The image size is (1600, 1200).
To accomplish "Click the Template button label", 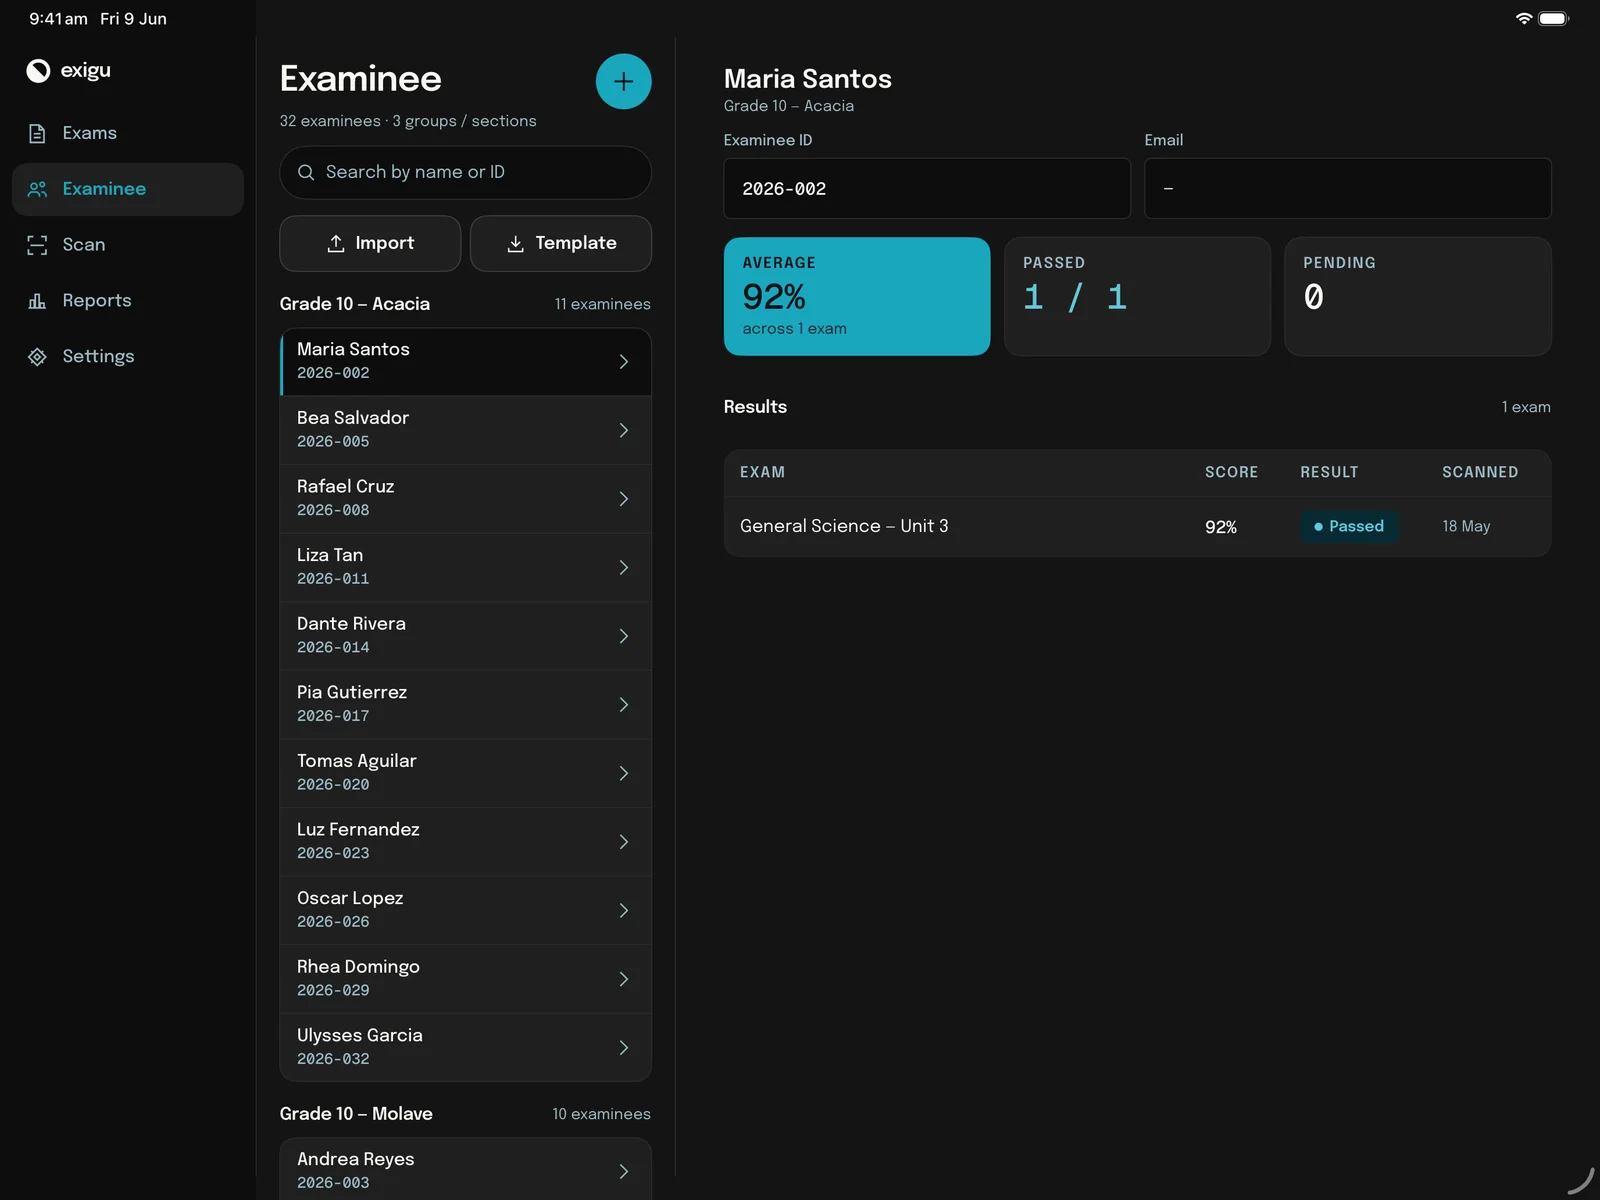I will click(x=576, y=243).
